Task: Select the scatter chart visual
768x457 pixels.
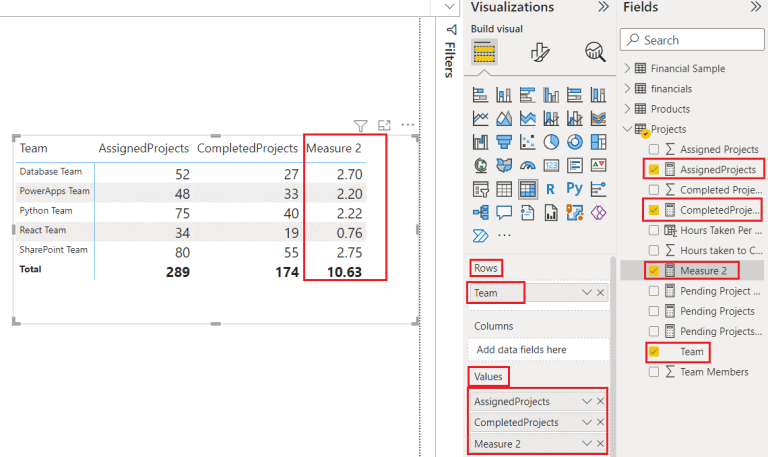Action: point(528,142)
